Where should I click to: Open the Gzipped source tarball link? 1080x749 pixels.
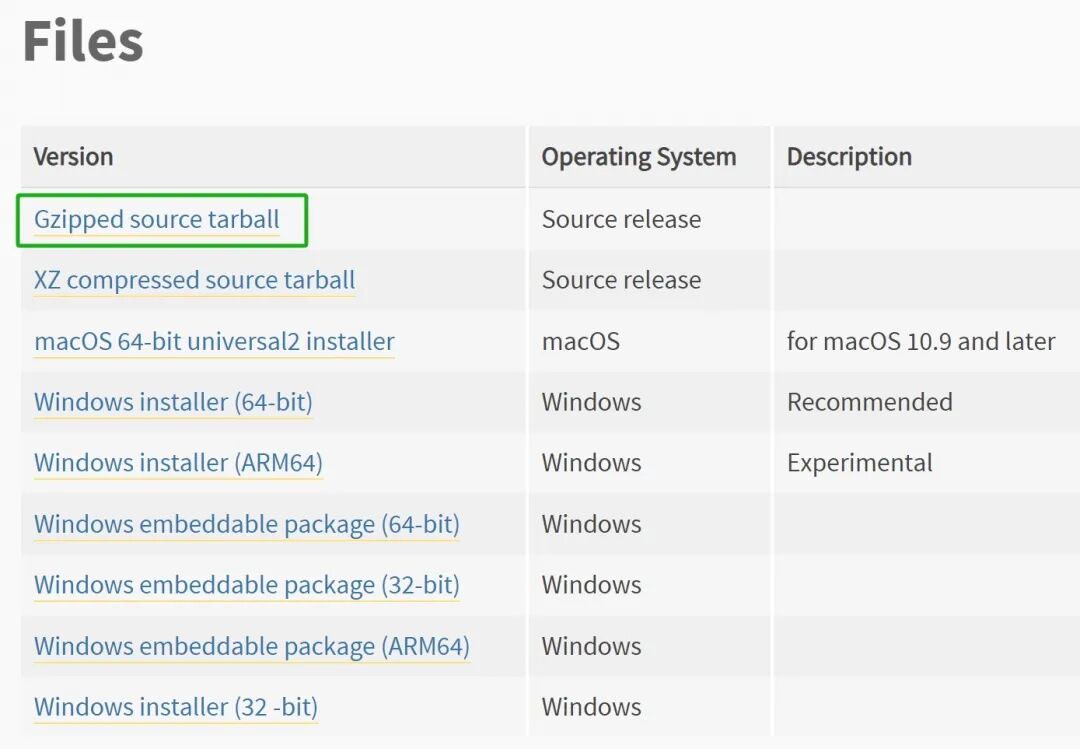point(156,219)
